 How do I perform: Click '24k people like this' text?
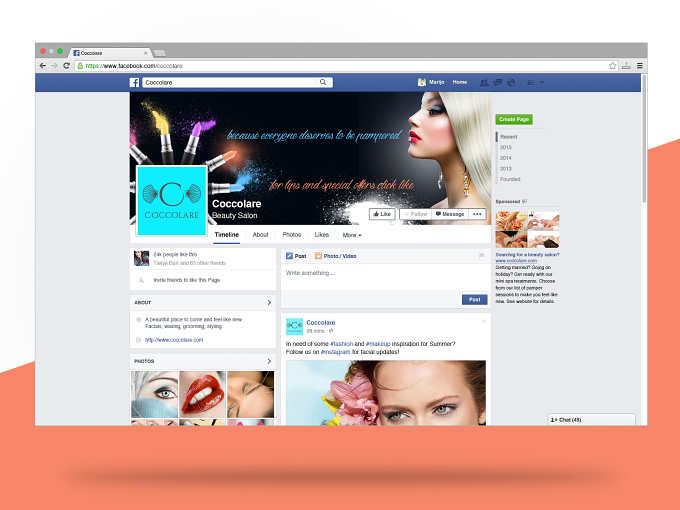tap(175, 255)
